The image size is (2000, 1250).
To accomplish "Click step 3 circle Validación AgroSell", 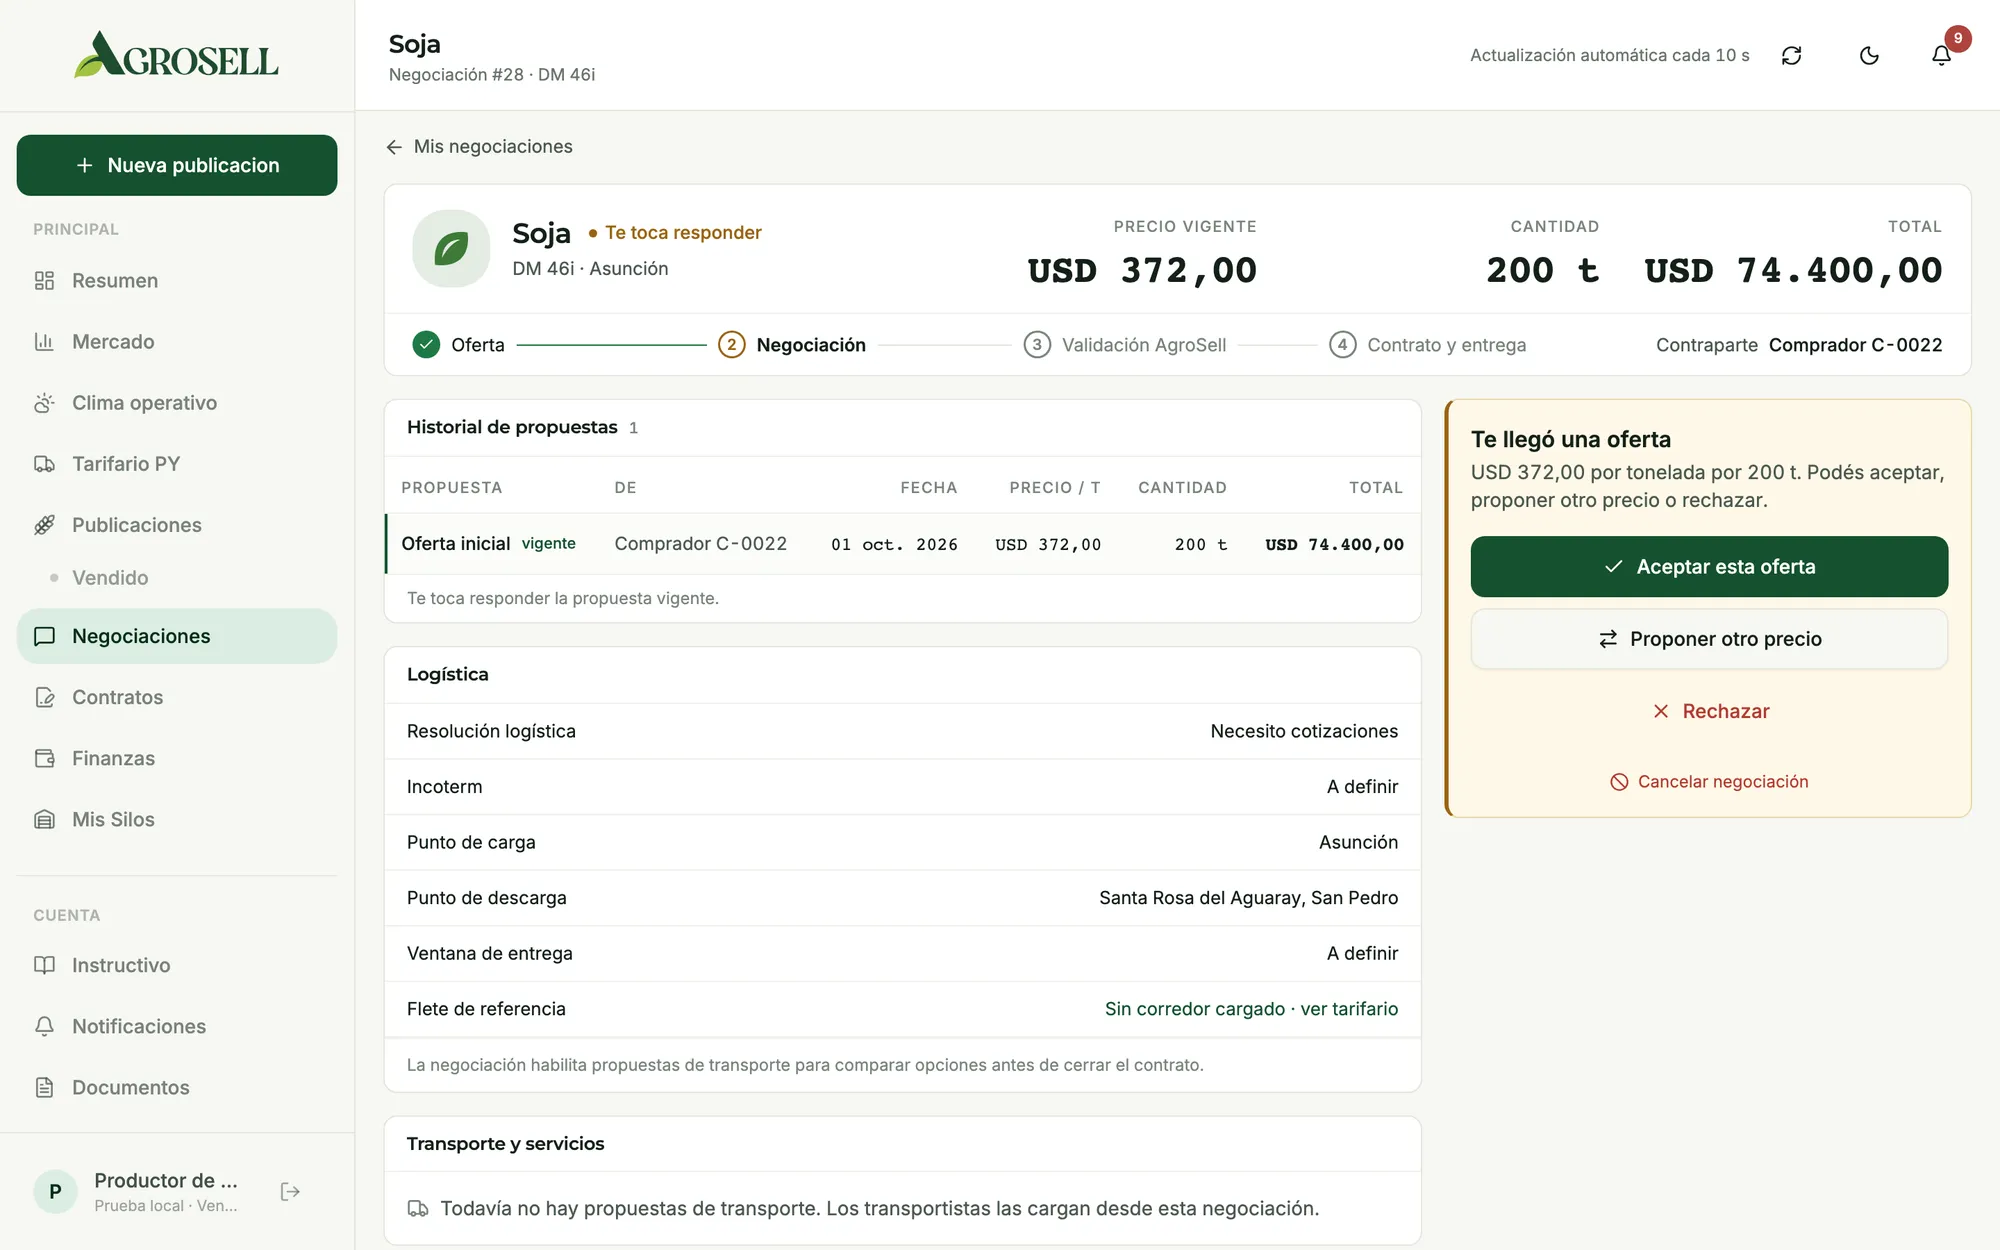I will [x=1037, y=345].
